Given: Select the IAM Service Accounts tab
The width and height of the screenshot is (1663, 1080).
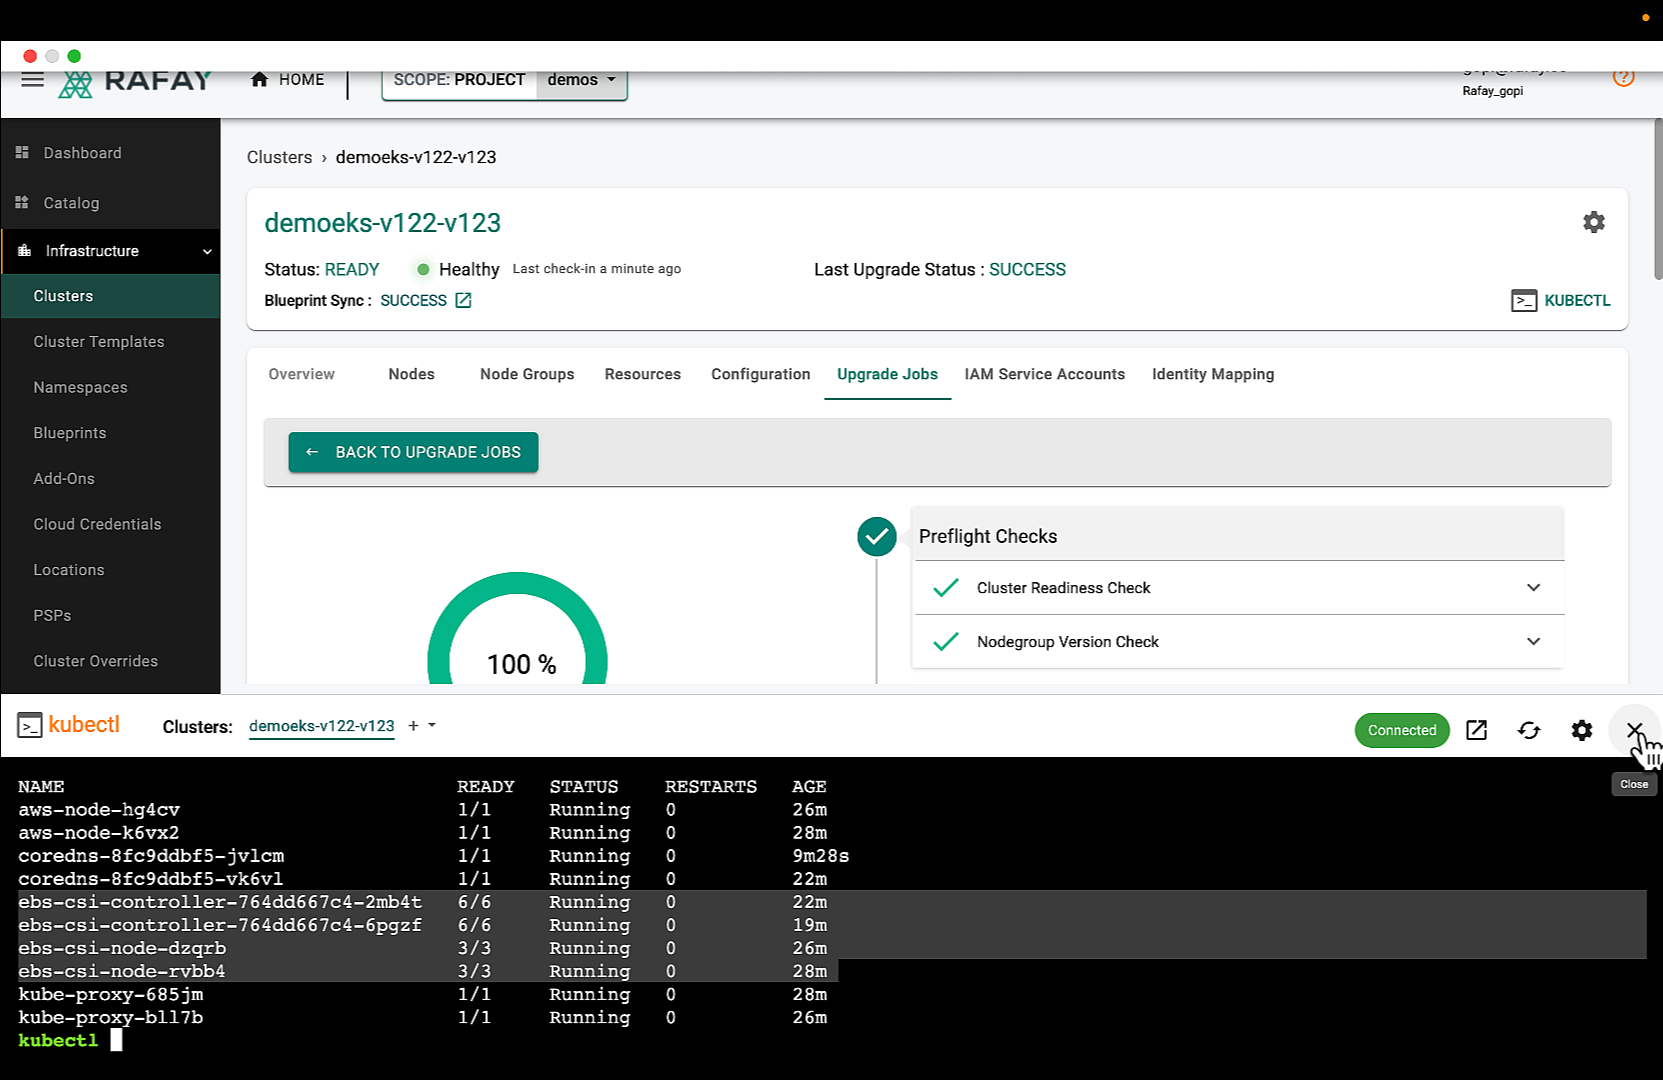Looking at the screenshot, I should (x=1044, y=374).
